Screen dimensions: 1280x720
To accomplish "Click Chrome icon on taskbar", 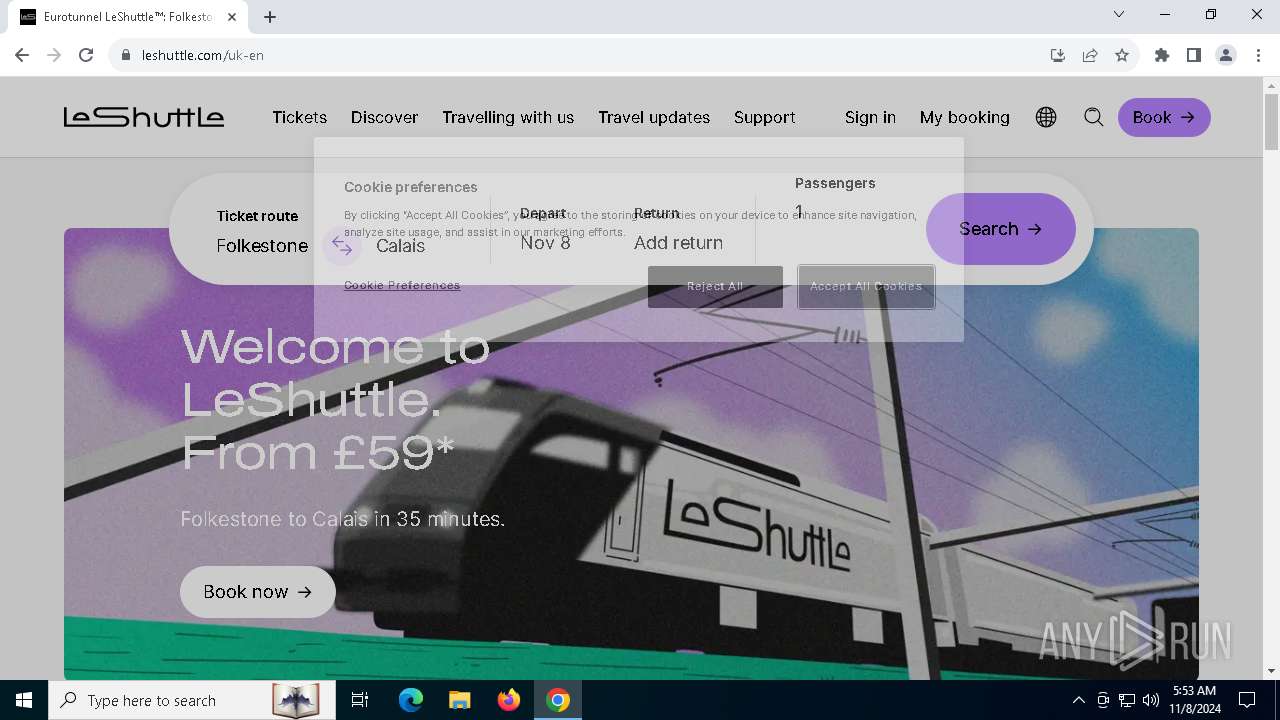I will coord(558,700).
